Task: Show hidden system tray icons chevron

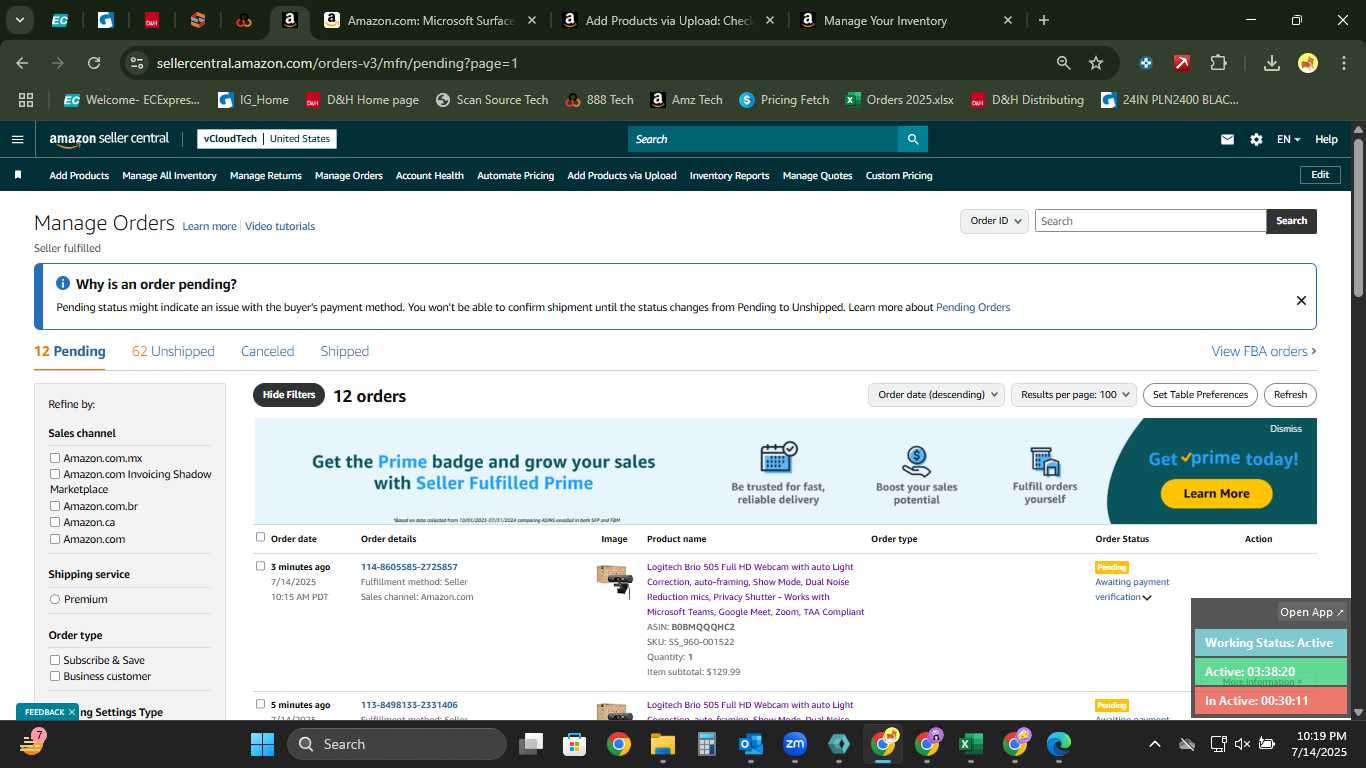Action: (x=1154, y=744)
